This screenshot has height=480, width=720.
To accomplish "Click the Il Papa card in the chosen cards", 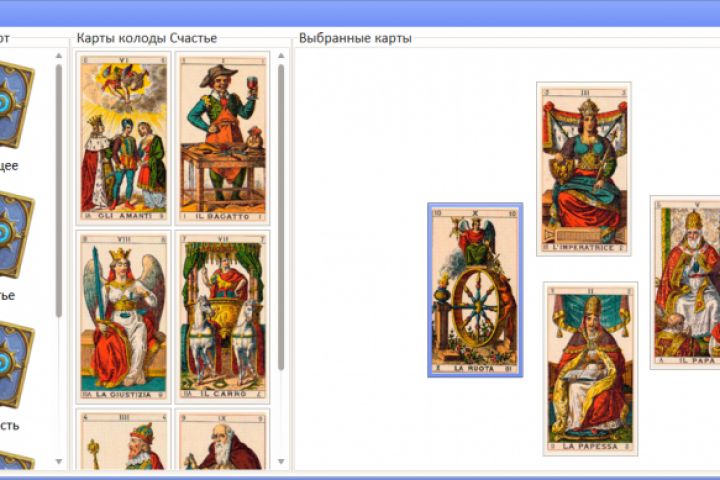I will [685, 282].
